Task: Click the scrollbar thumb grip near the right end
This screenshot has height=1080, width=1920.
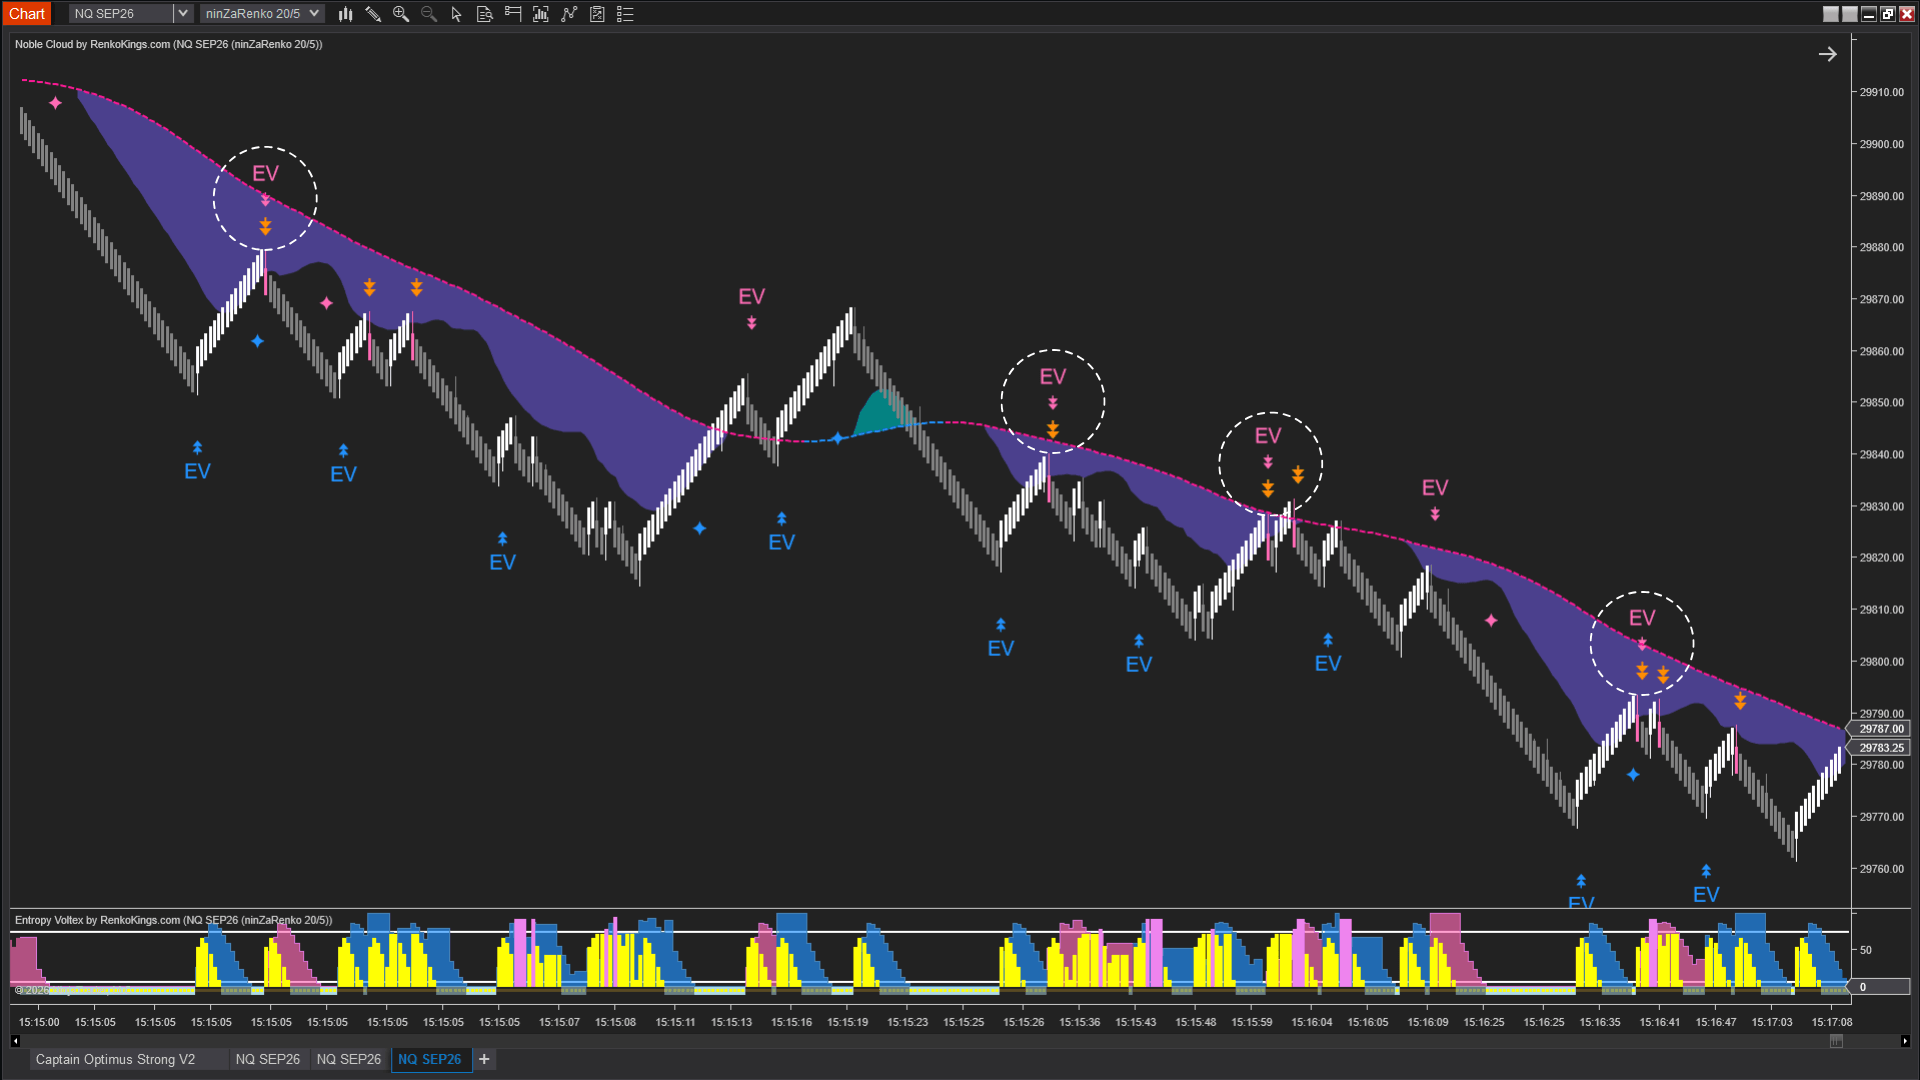Action: (x=1836, y=1041)
